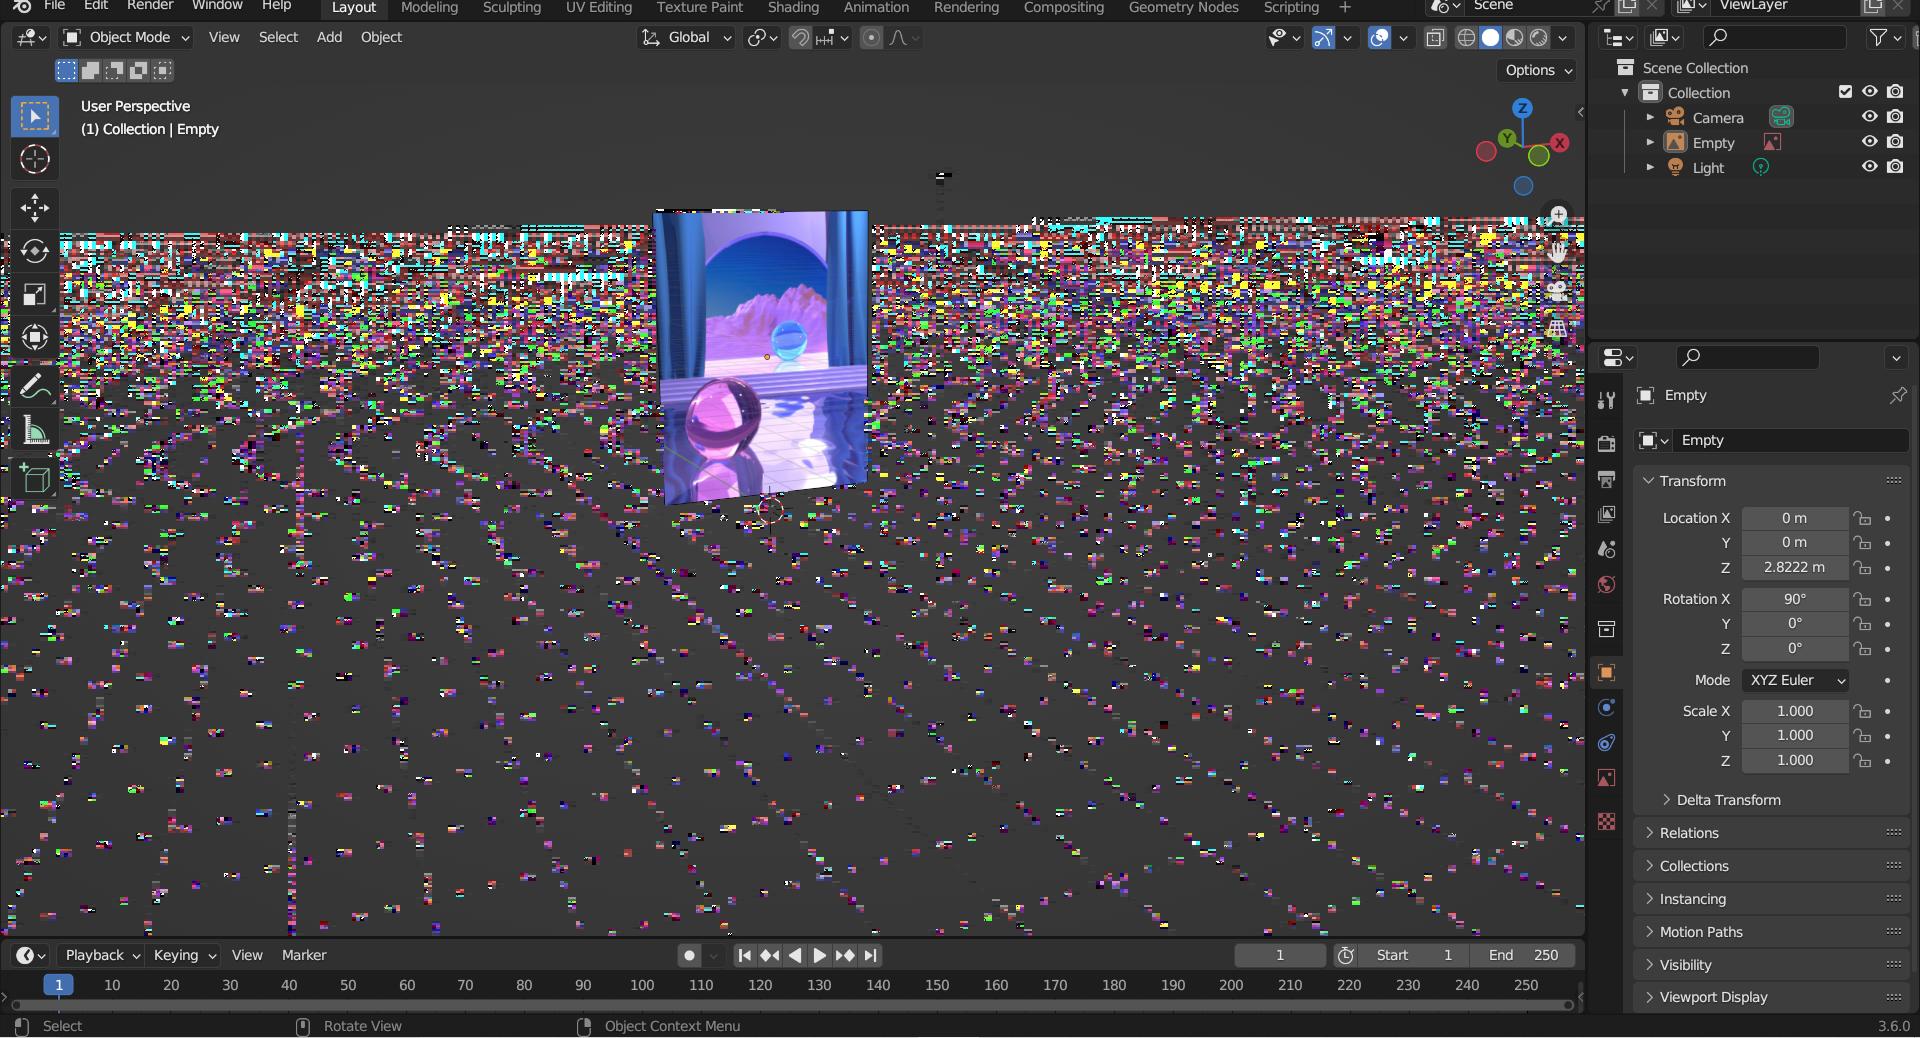Jump to the animation end
The height and width of the screenshot is (1038, 1920).
pos(870,956)
